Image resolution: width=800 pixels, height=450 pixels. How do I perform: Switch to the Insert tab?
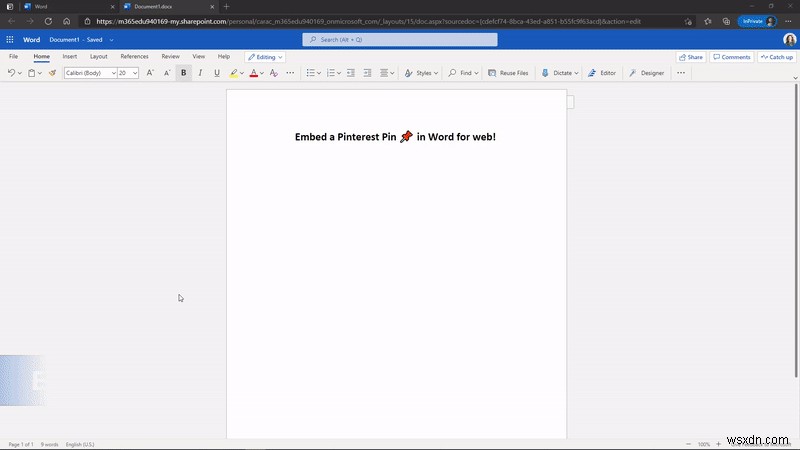click(70, 57)
